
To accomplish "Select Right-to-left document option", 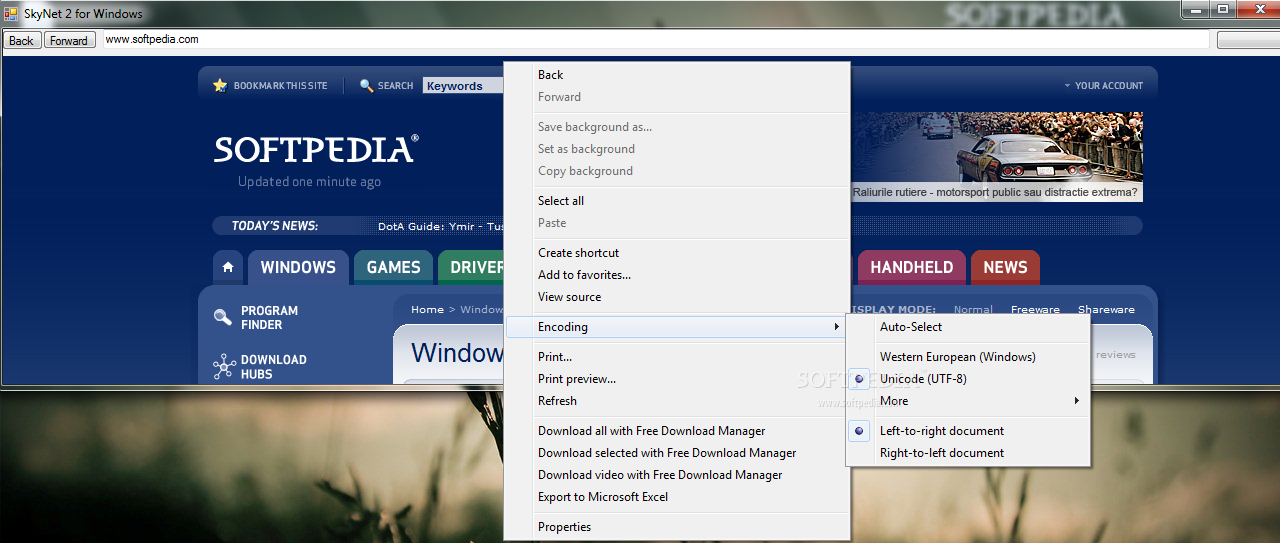I will pyautogui.click(x=968, y=453).
